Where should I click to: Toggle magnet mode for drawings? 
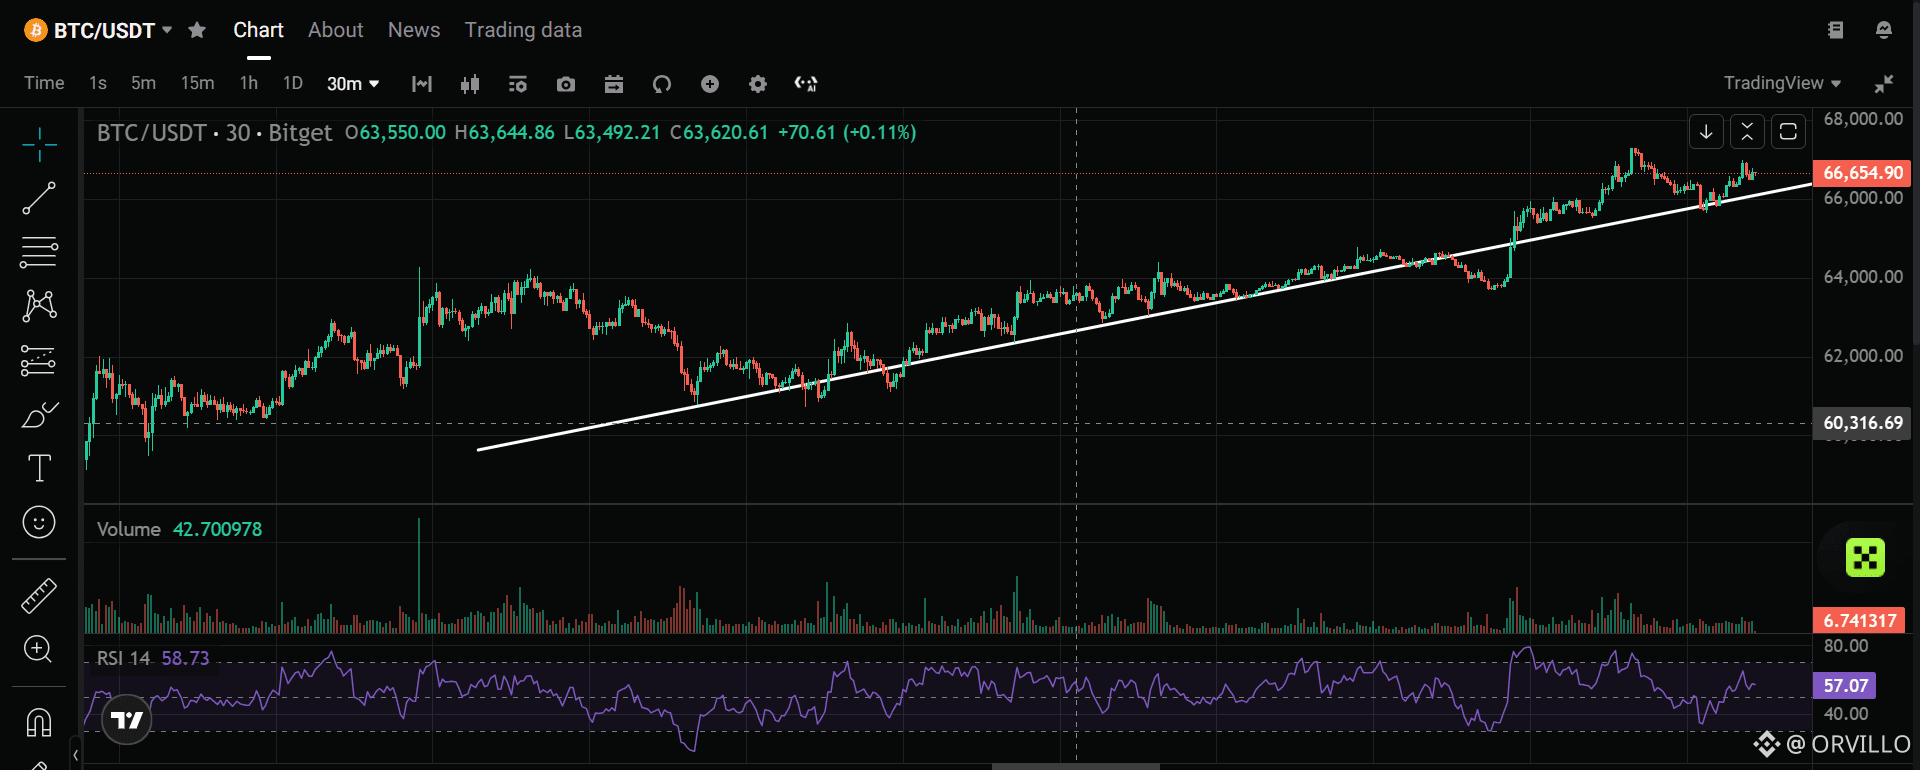(39, 722)
